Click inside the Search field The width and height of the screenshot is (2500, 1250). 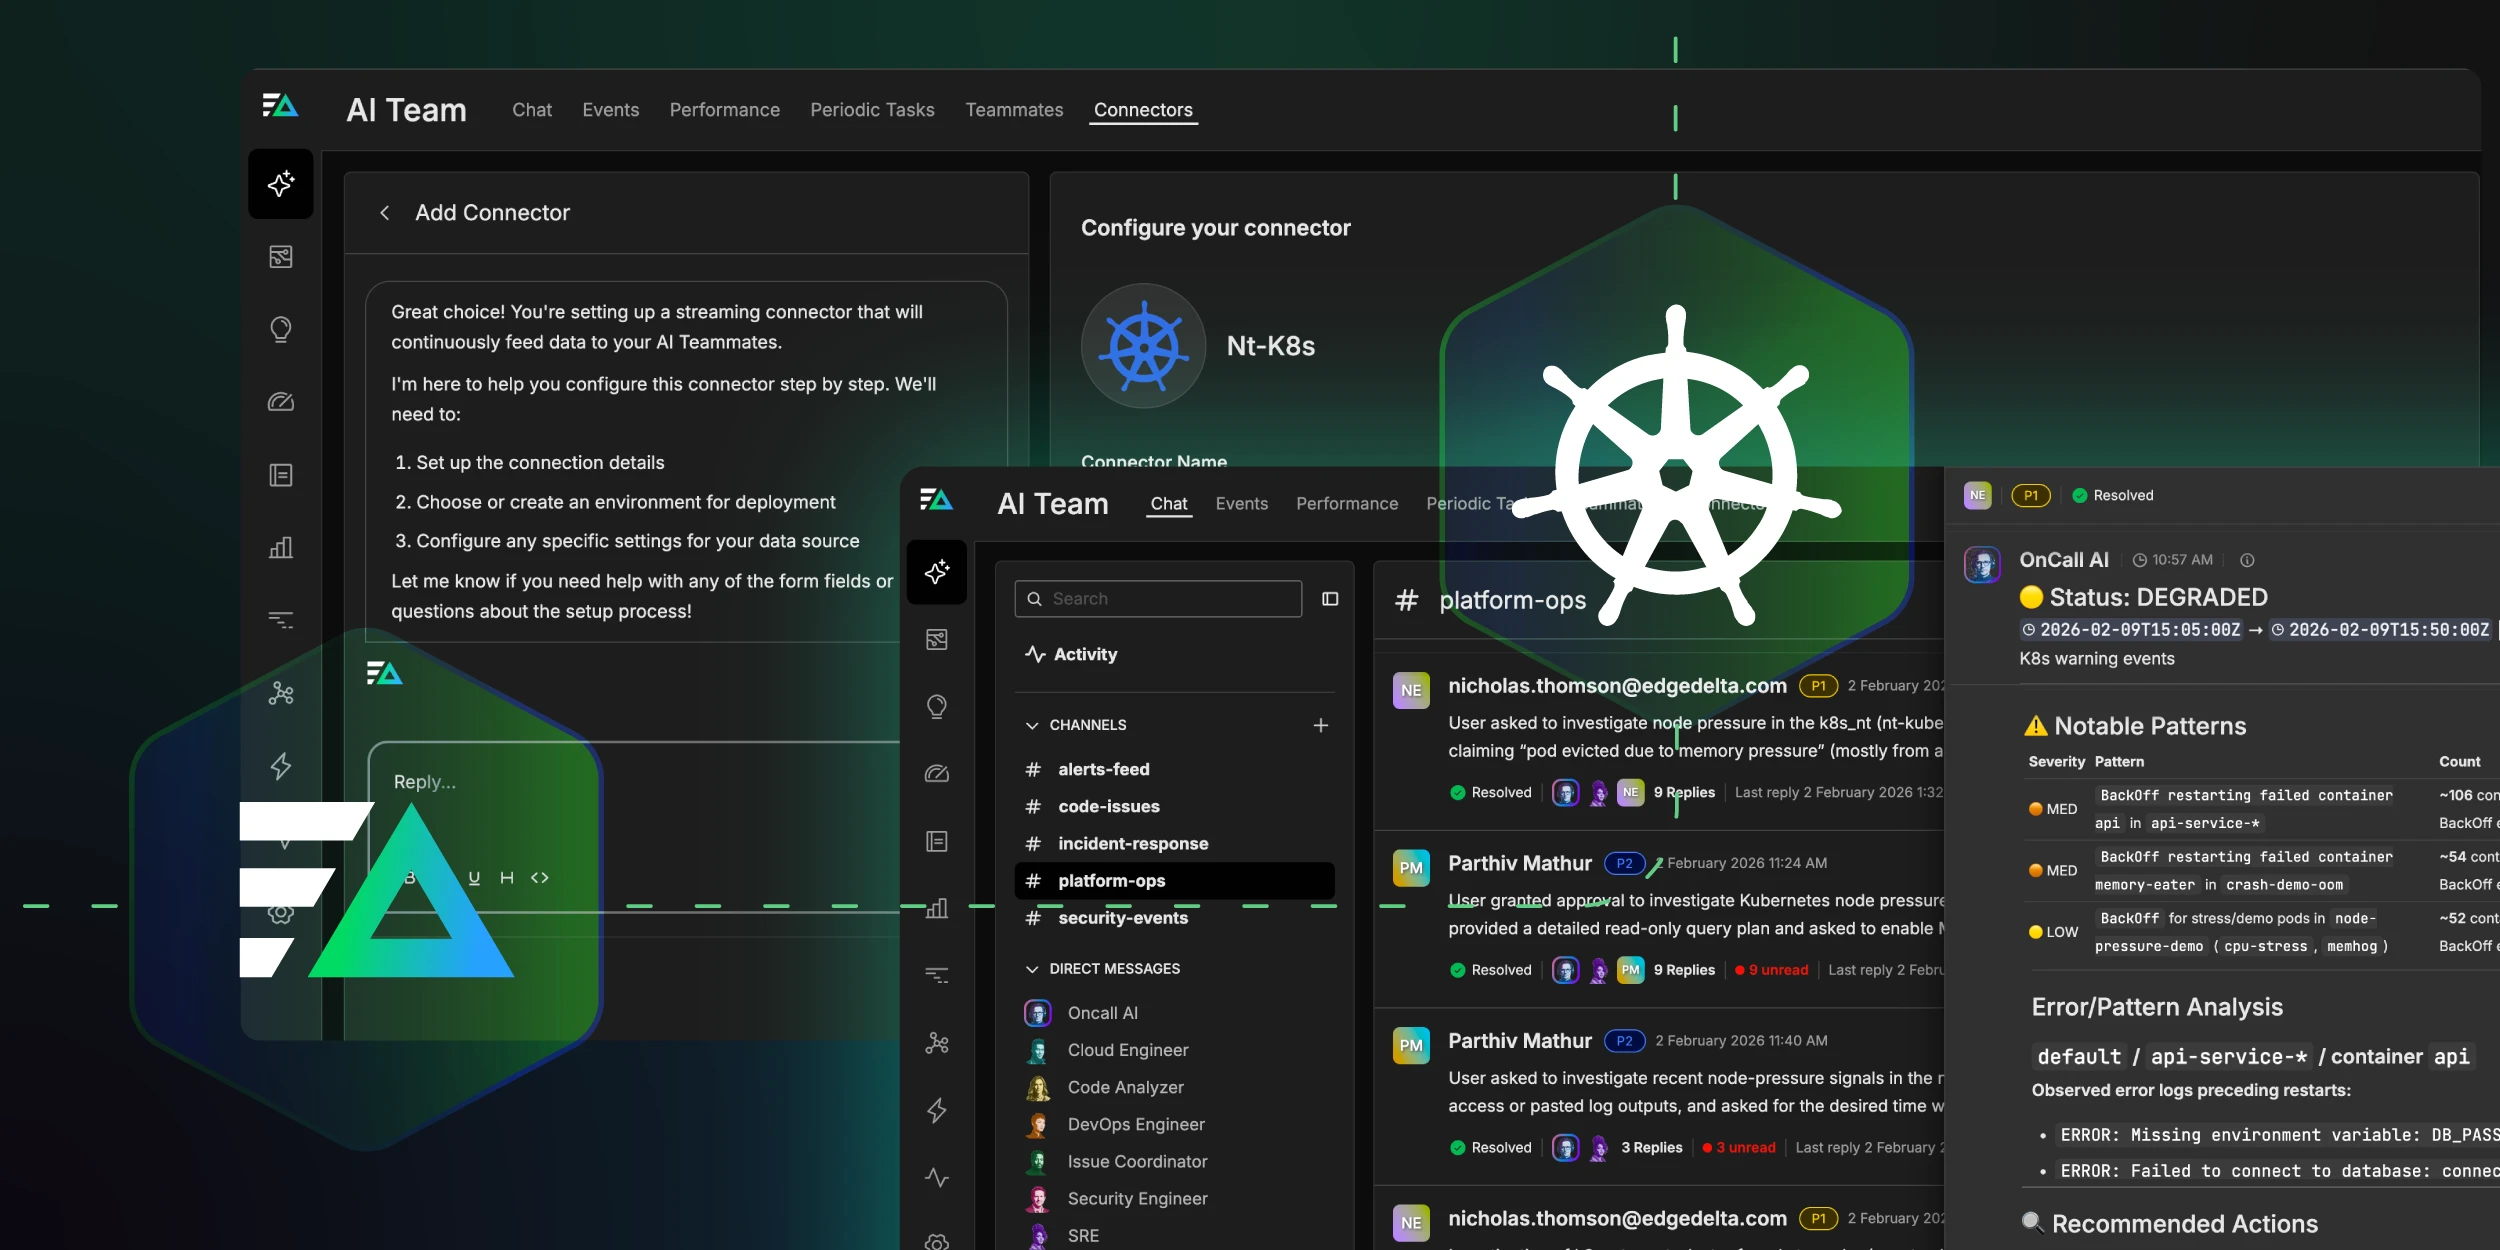[x=1157, y=598]
